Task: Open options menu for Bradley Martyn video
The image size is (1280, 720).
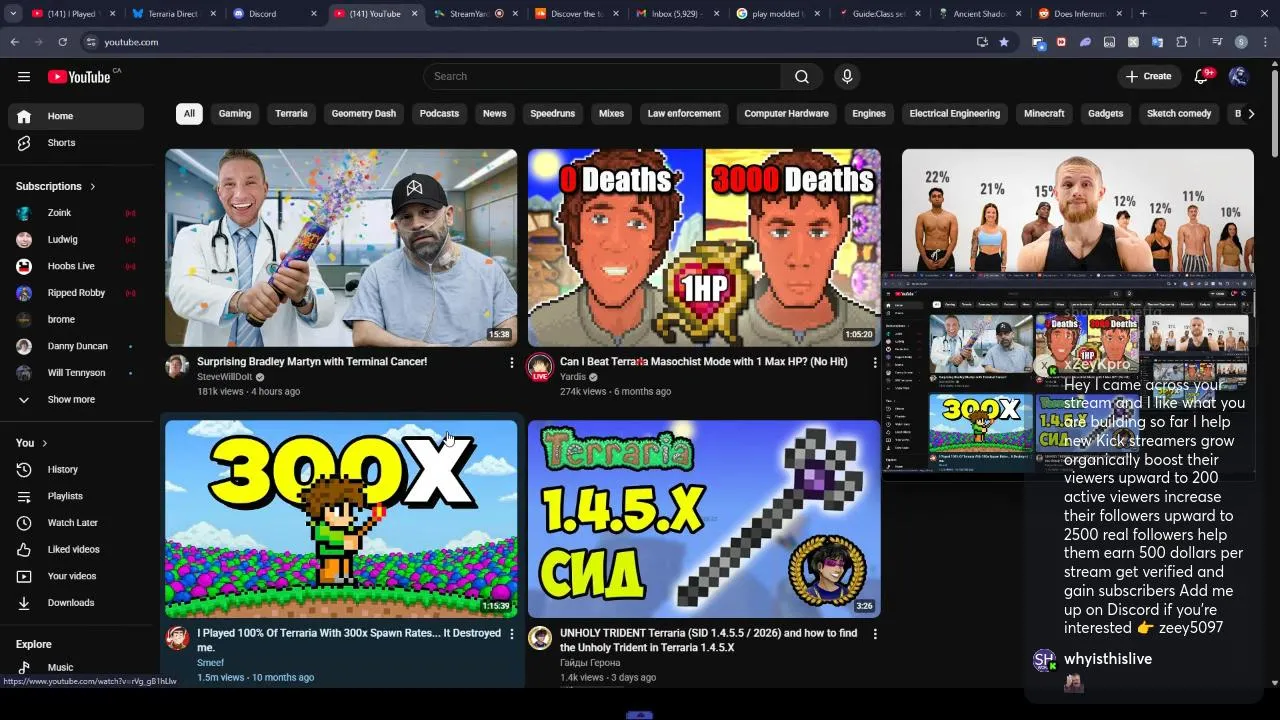Action: pyautogui.click(x=512, y=363)
